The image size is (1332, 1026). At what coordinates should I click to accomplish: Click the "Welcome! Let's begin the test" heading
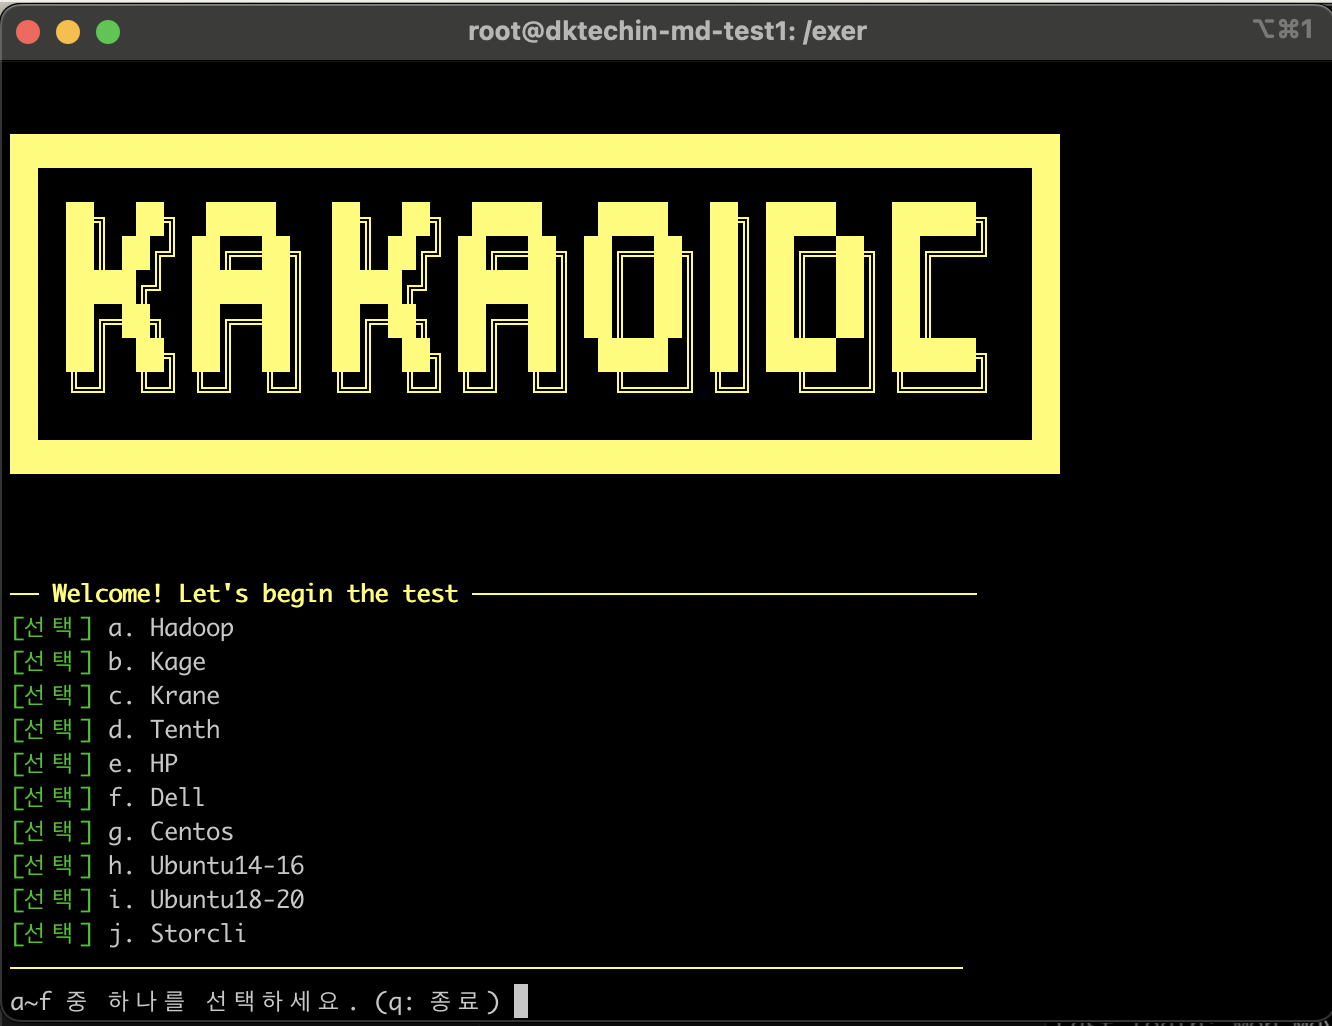(x=255, y=594)
